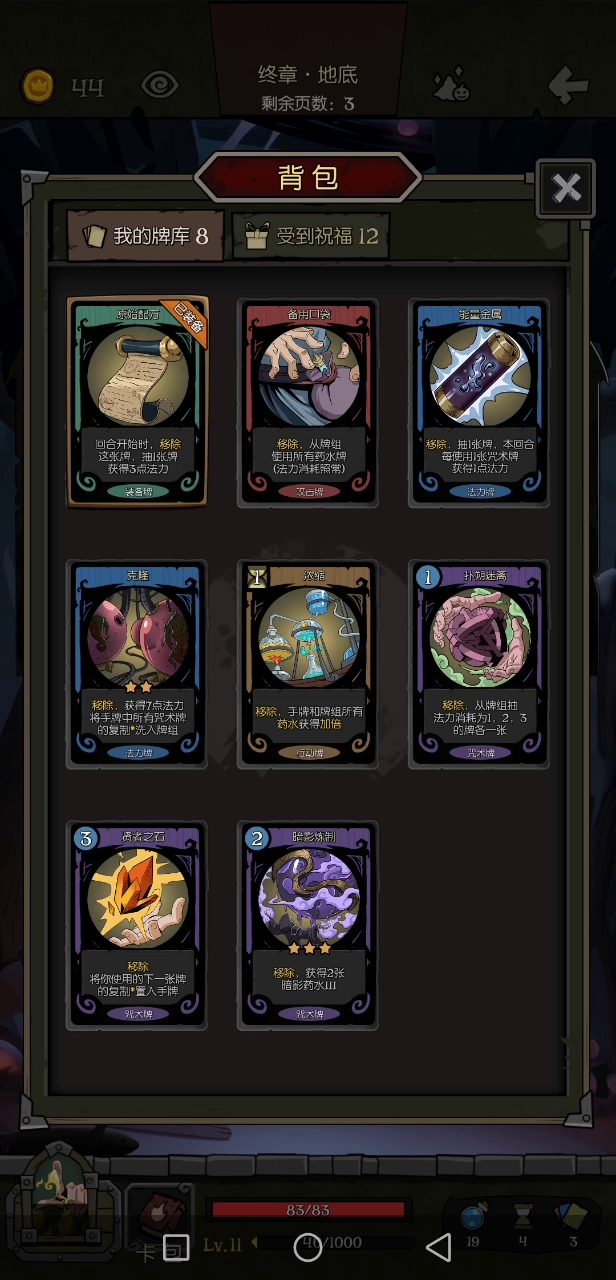Open the pink brain spell card
Screen dimensions: 616x1280
[479, 664]
